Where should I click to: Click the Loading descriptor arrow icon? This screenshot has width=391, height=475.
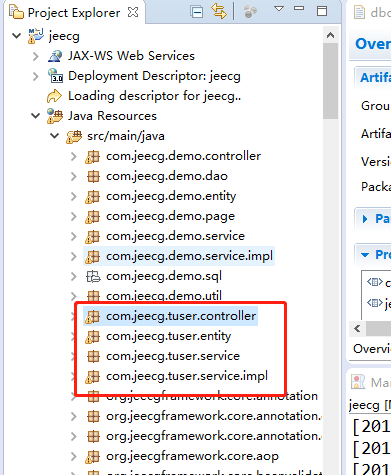(x=54, y=96)
